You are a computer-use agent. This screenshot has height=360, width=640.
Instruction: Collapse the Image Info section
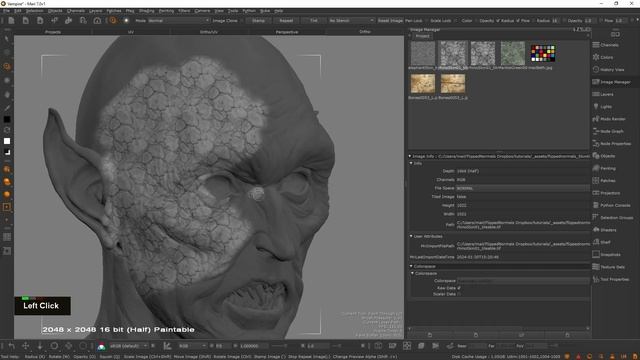click(x=410, y=156)
